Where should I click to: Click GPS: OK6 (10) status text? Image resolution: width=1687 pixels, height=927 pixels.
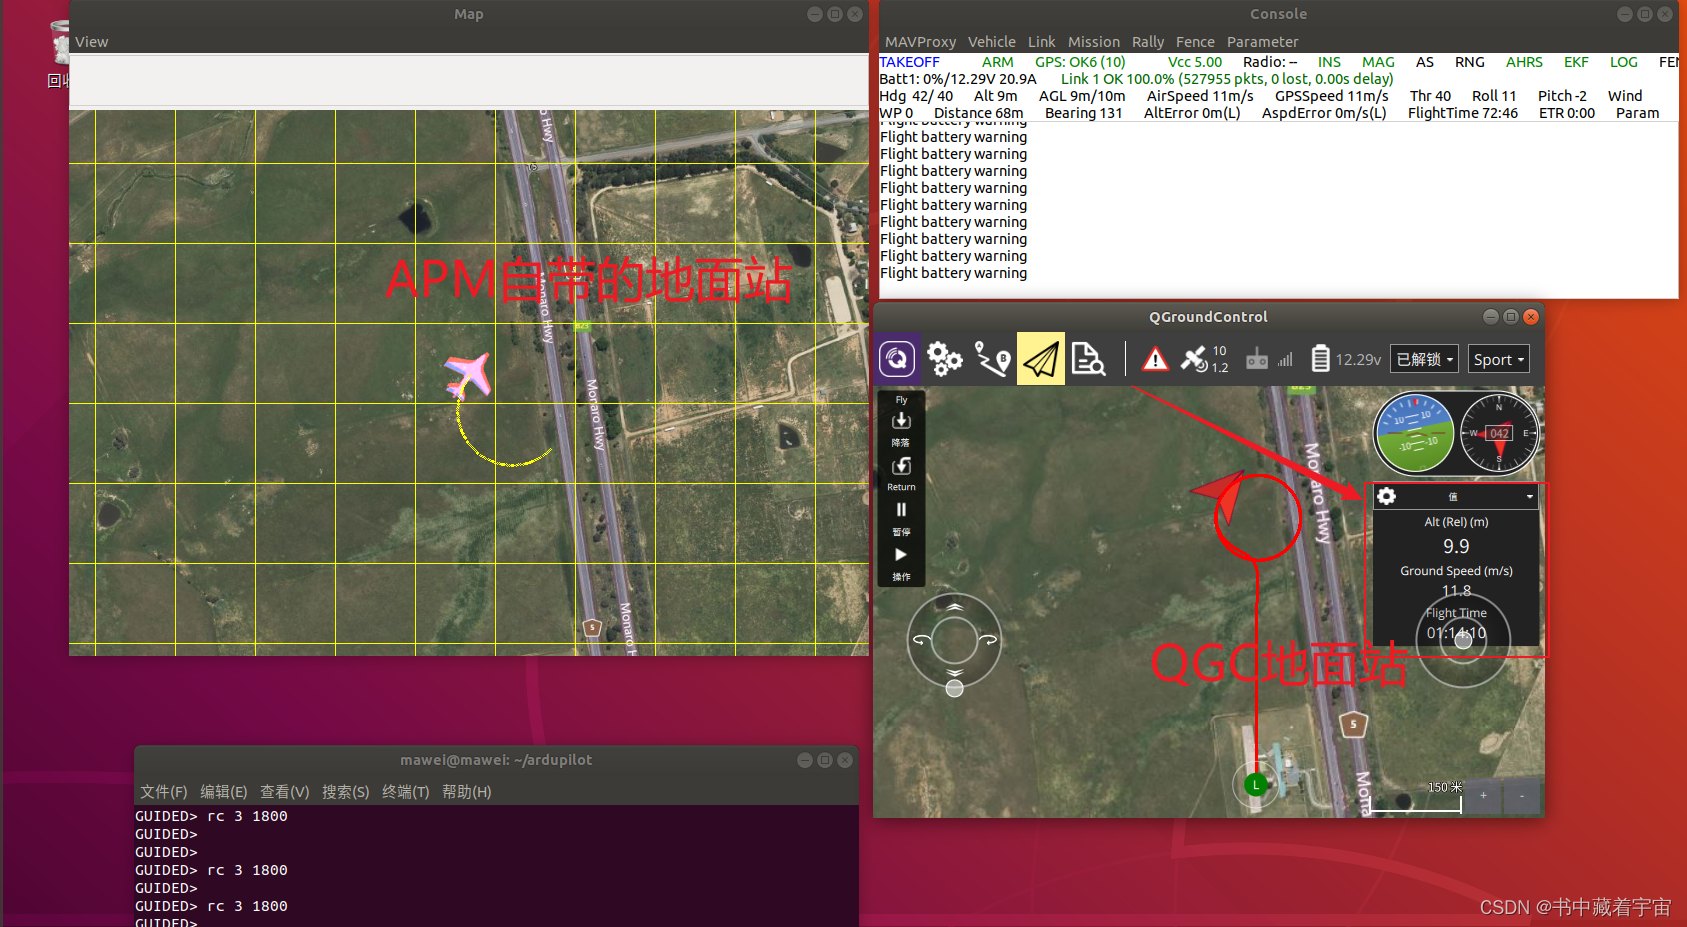(1080, 62)
